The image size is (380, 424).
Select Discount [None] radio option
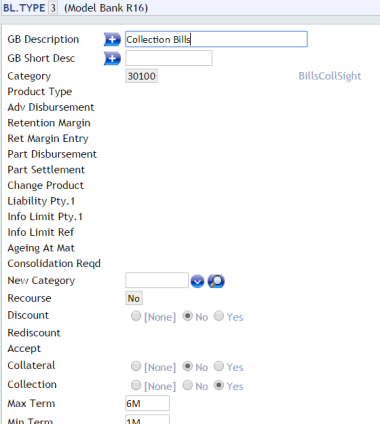point(136,316)
